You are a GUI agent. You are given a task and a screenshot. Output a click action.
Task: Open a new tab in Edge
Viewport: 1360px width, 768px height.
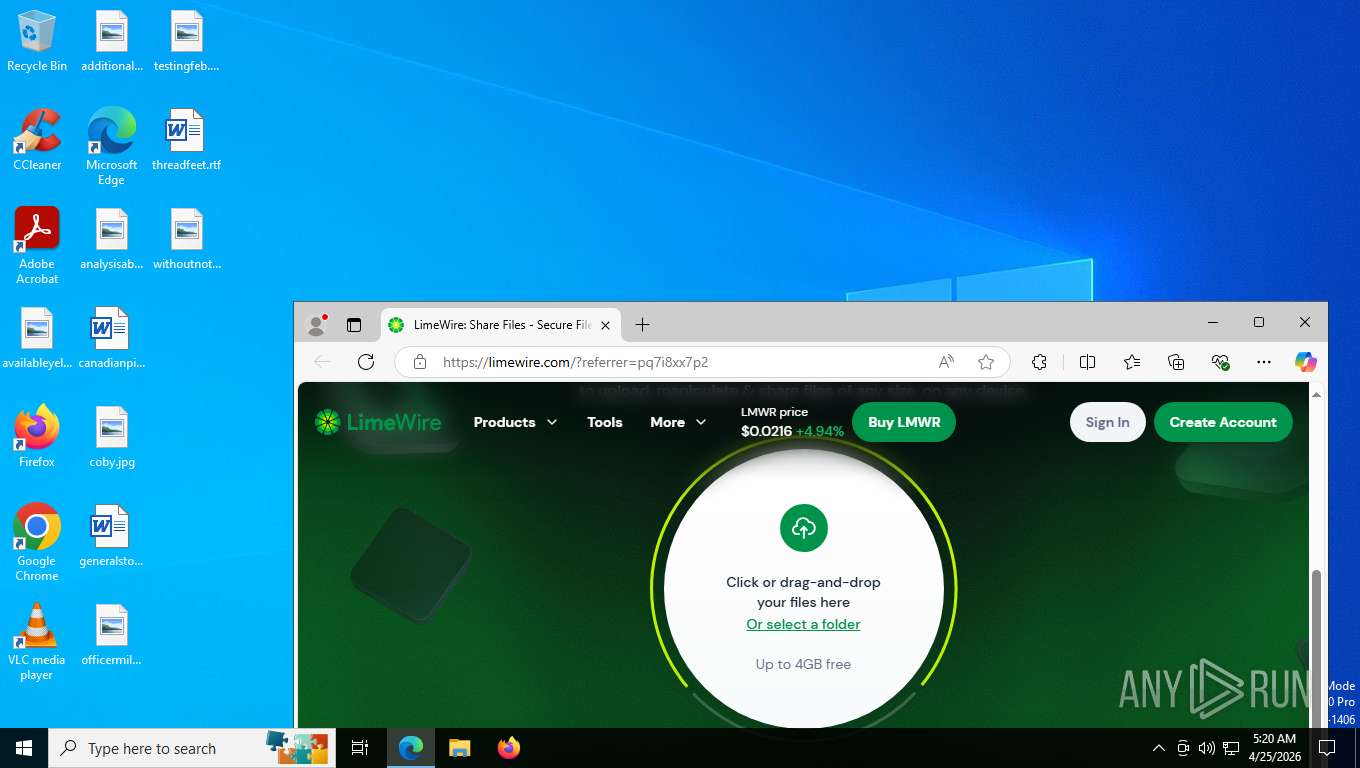click(x=642, y=324)
